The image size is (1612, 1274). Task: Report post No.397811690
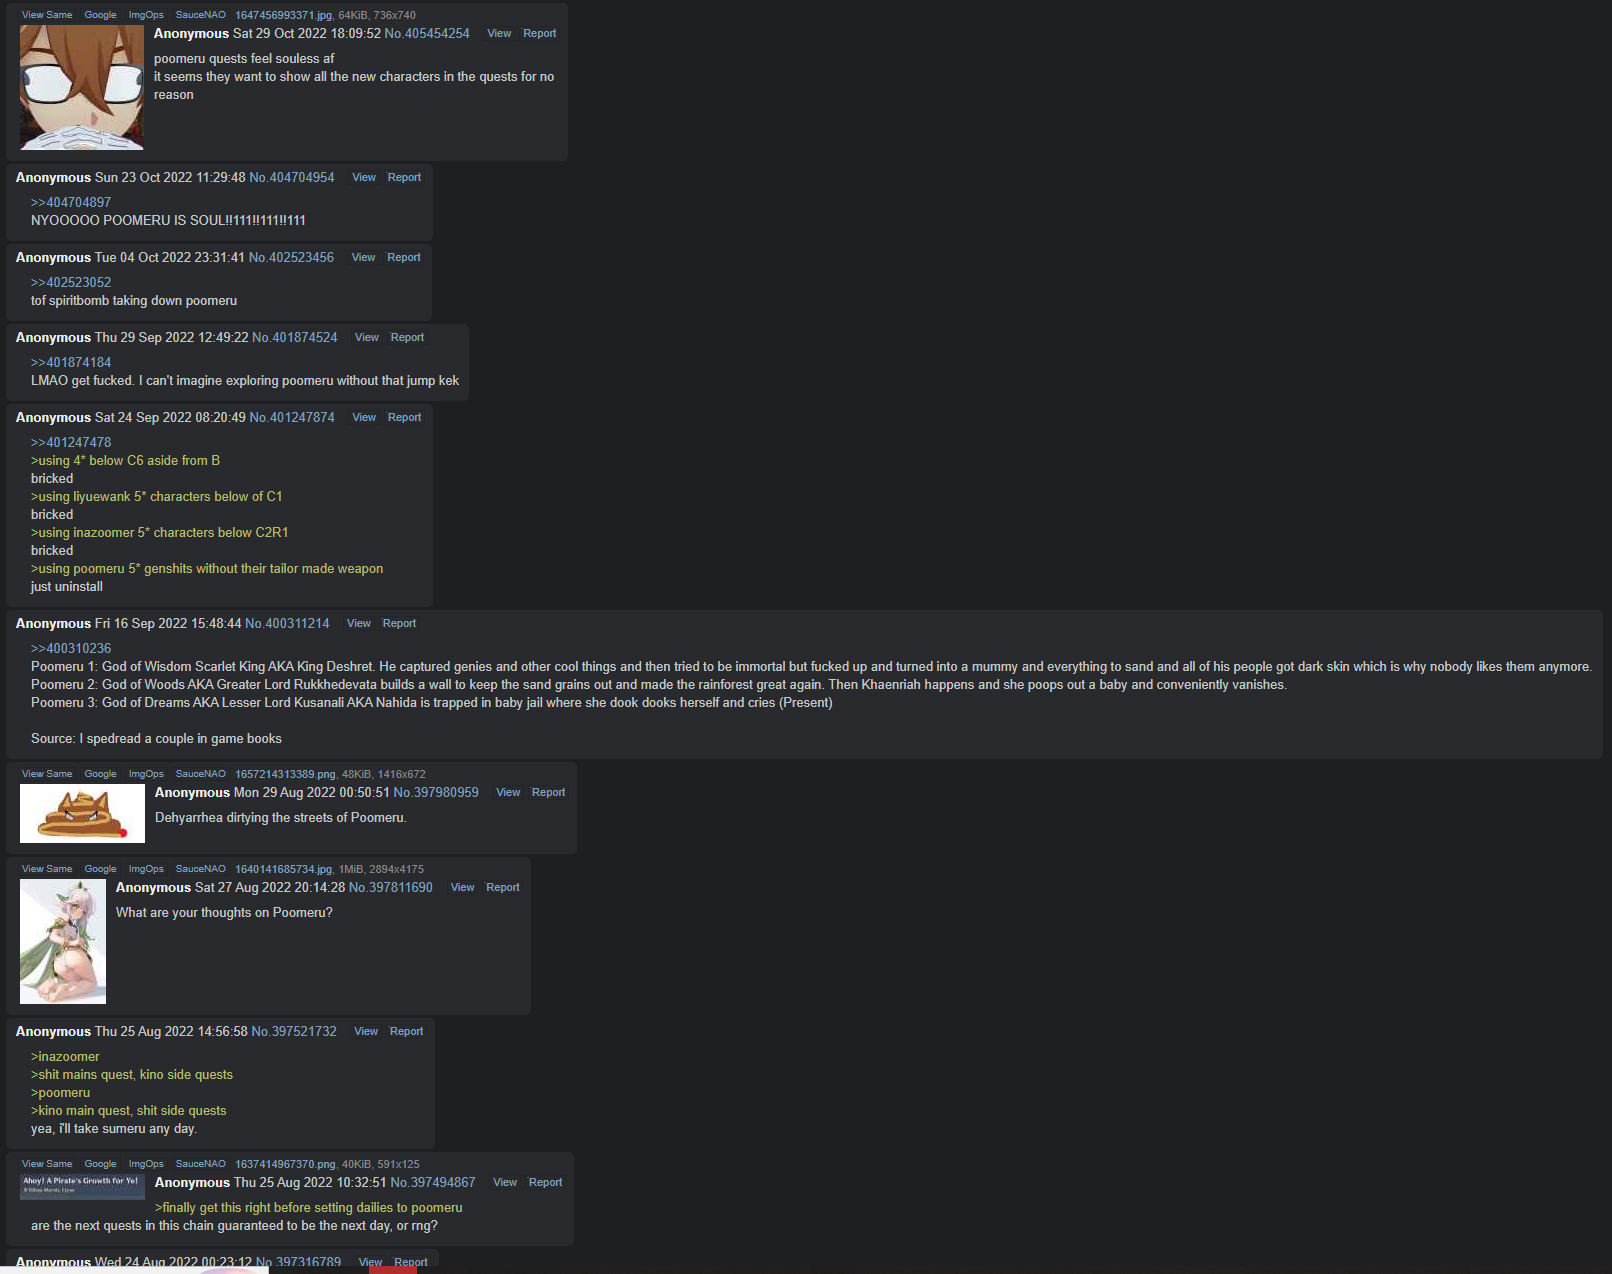pos(503,887)
